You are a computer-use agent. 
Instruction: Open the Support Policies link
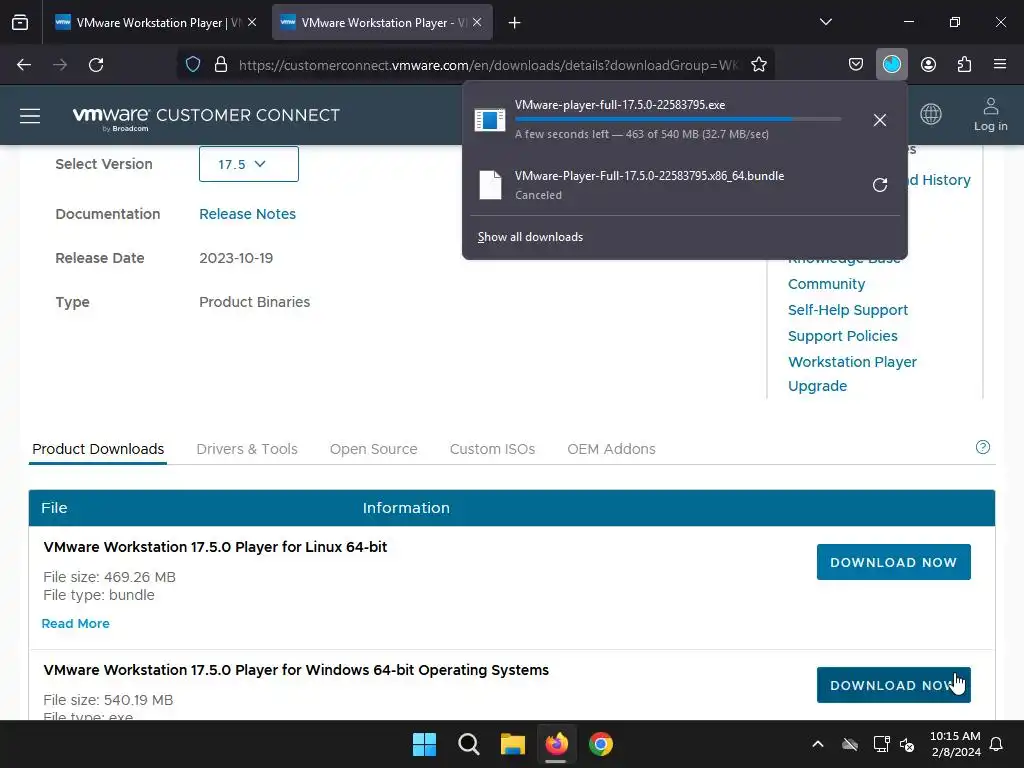pyautogui.click(x=842, y=336)
